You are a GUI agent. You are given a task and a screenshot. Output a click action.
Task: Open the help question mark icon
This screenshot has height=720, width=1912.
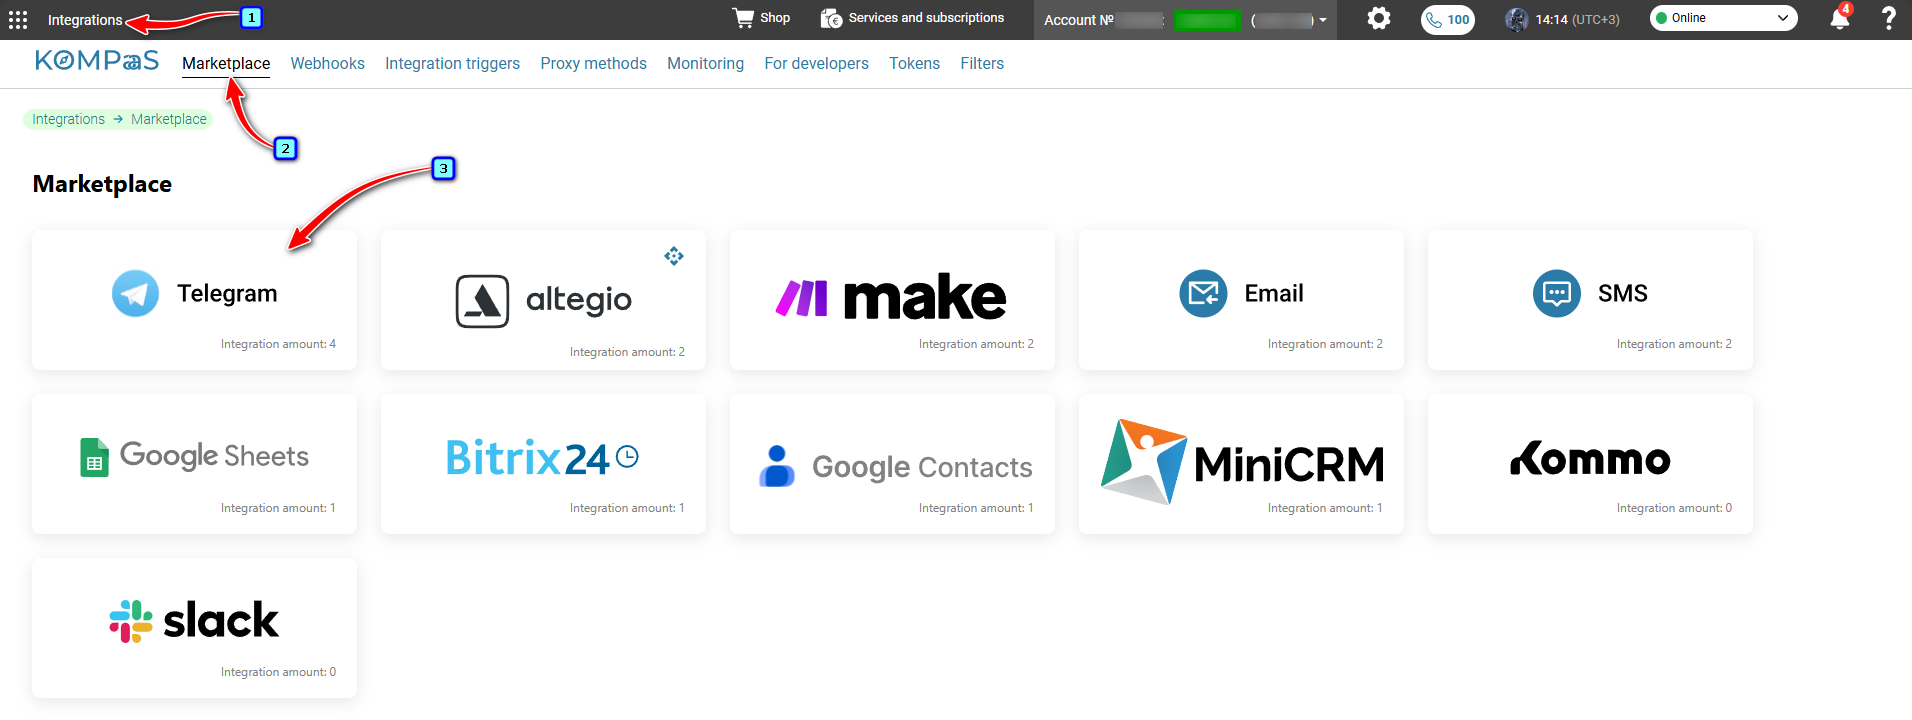pyautogui.click(x=1888, y=18)
